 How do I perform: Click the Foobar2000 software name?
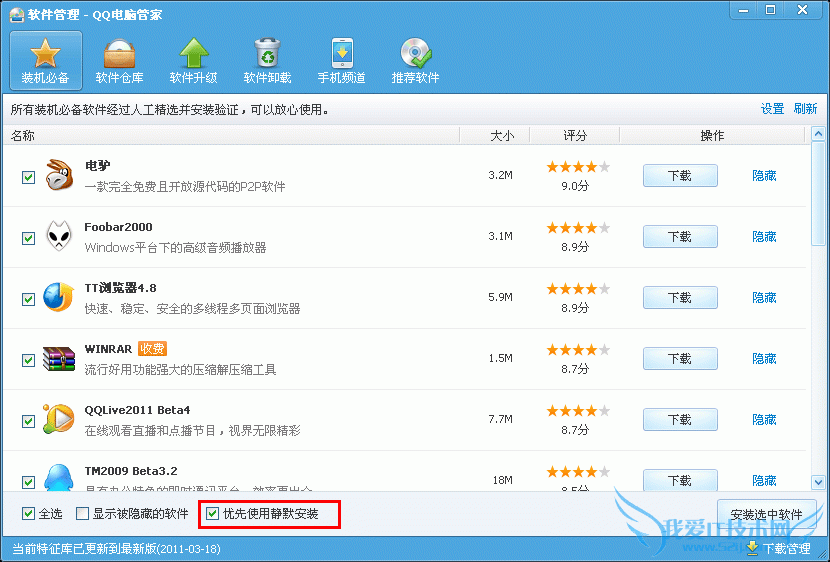pyautogui.click(x=119, y=227)
